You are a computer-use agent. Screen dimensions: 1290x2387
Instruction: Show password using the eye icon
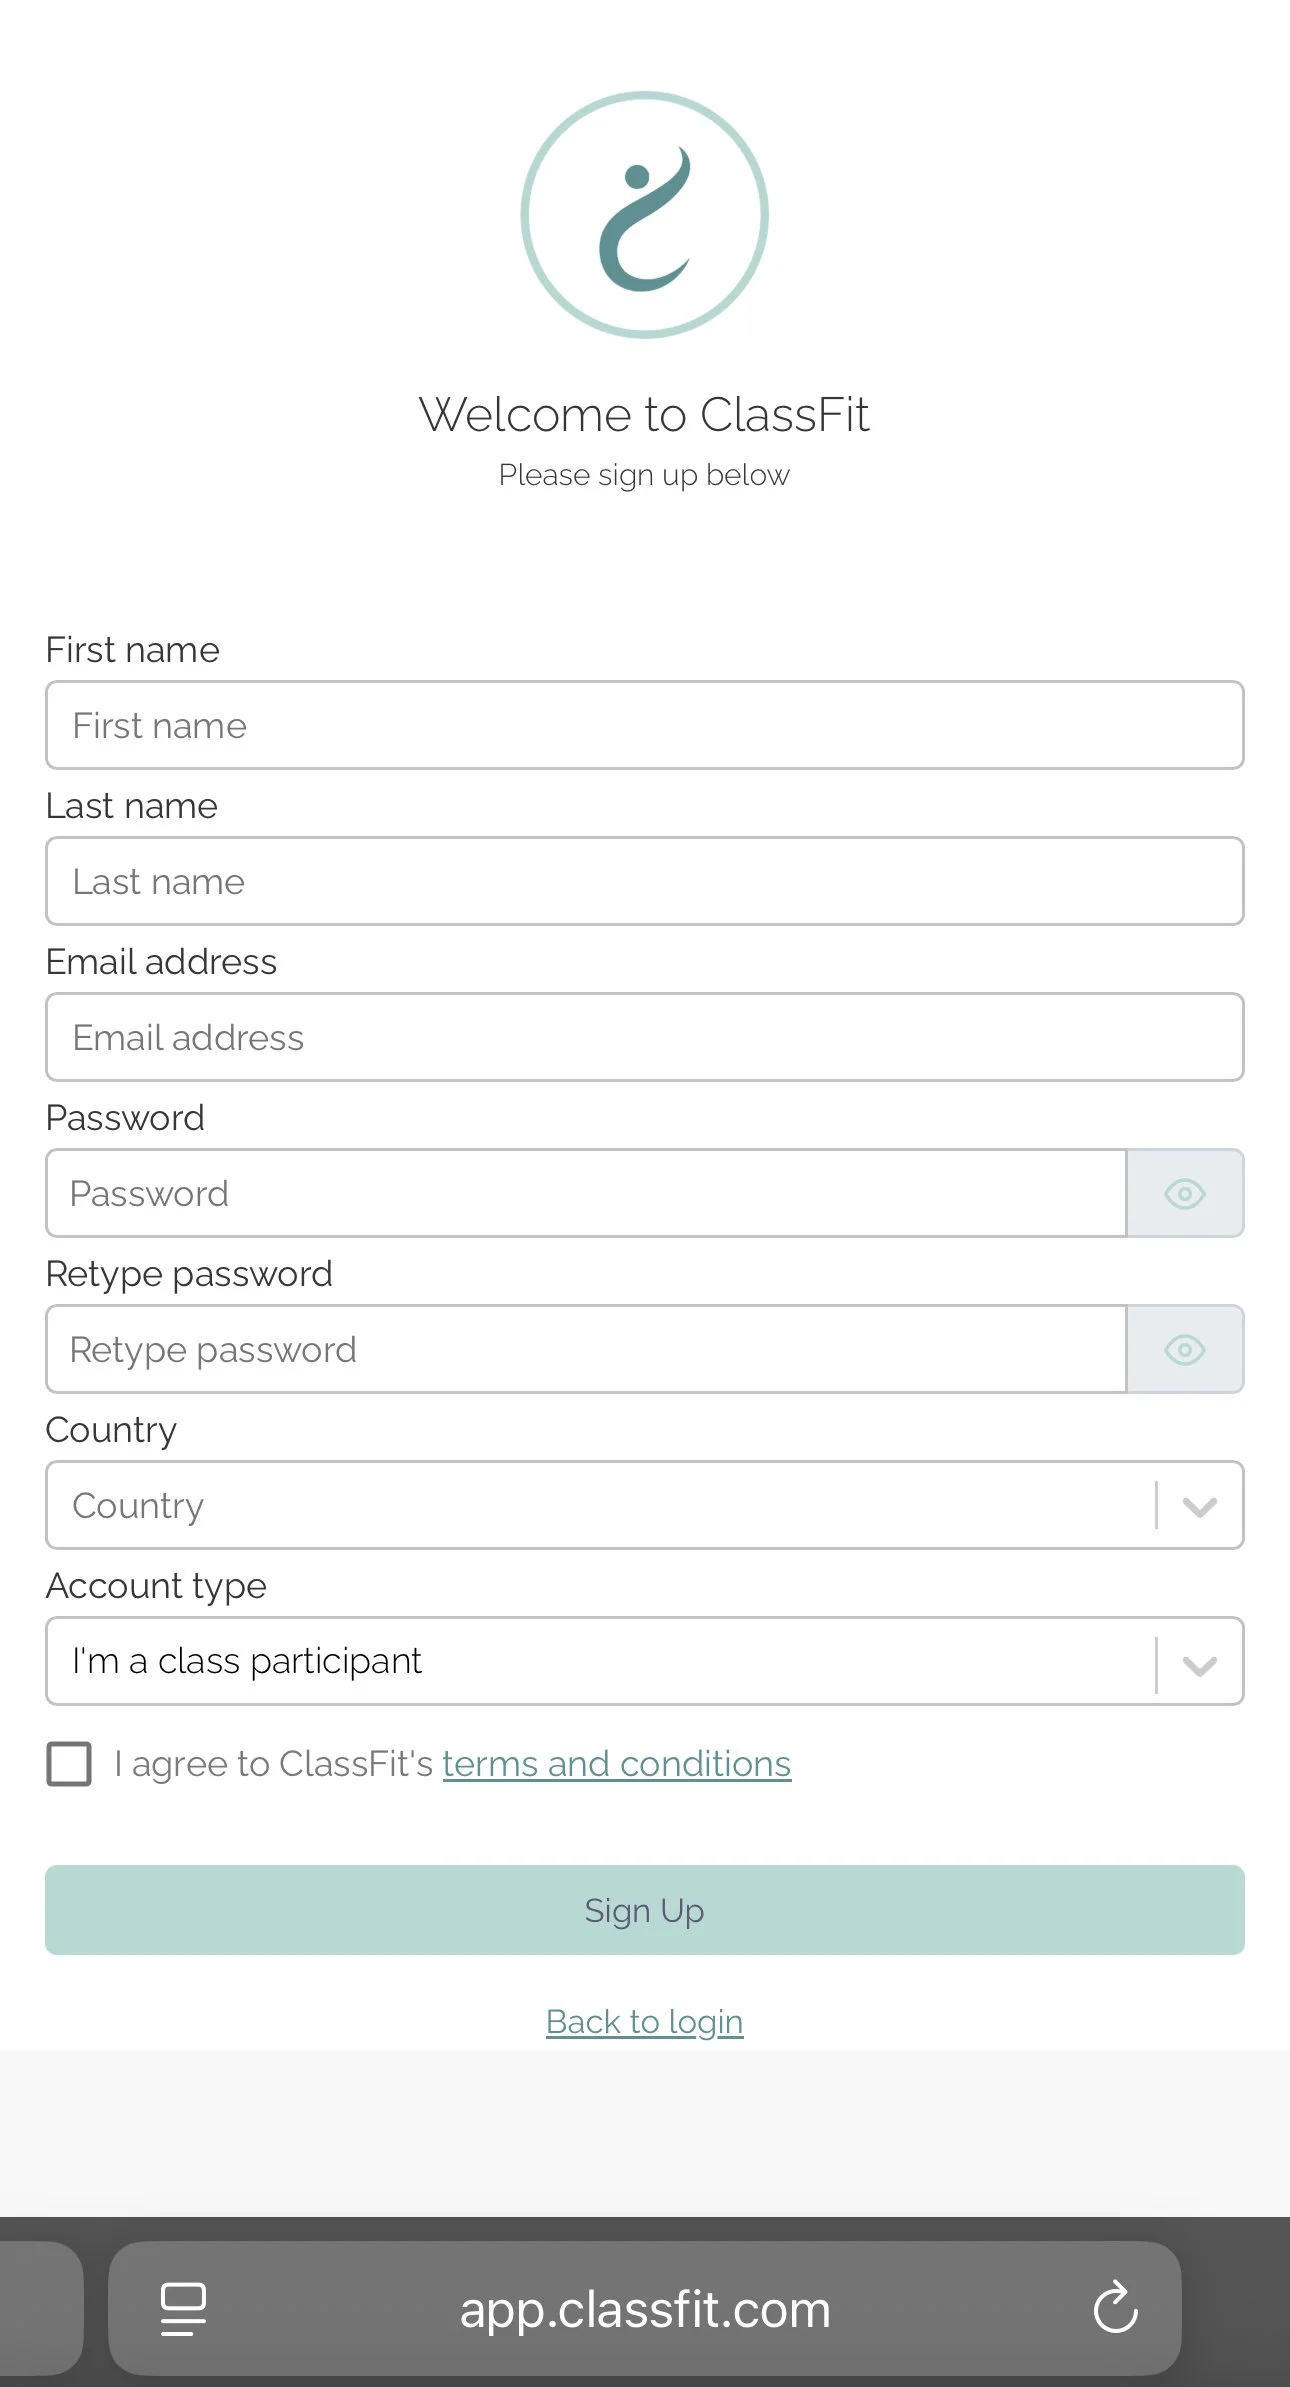pyautogui.click(x=1185, y=1193)
